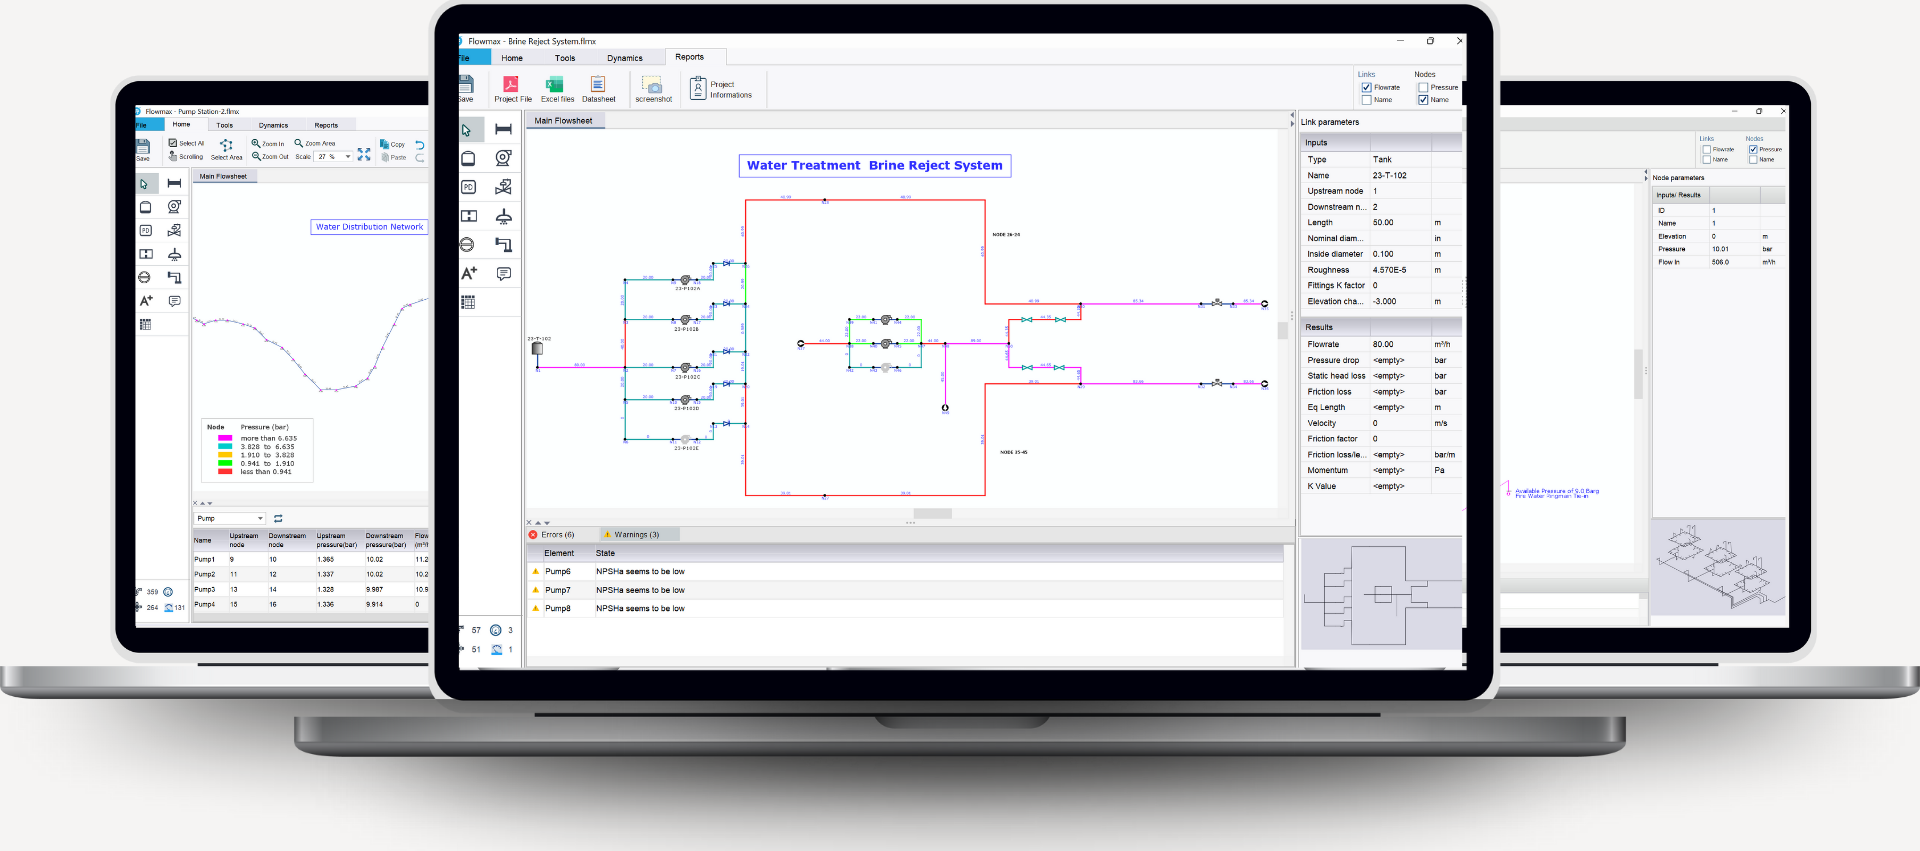Open the Warnings (3) tab
Viewport: 1920px width, 851px height.
click(x=636, y=535)
